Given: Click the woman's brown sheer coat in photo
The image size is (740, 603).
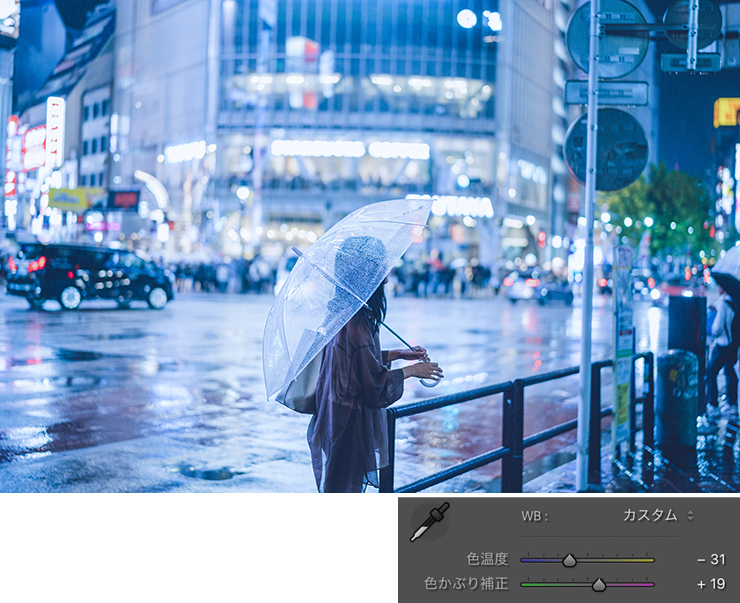Looking at the screenshot, I should pyautogui.click(x=352, y=406).
